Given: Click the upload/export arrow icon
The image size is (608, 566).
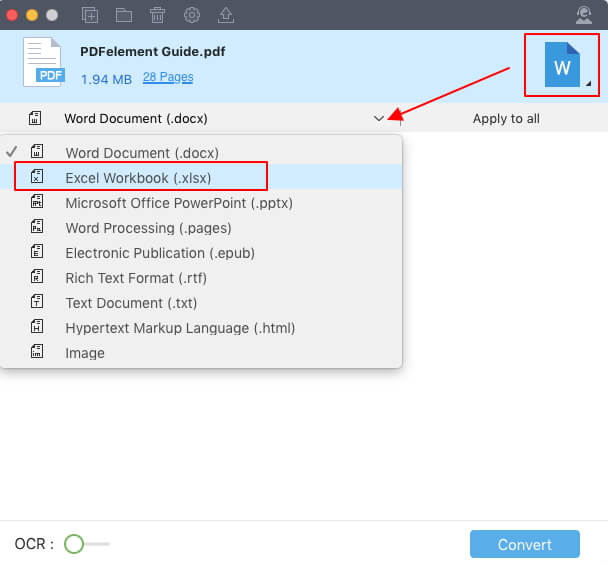Looking at the screenshot, I should [226, 15].
